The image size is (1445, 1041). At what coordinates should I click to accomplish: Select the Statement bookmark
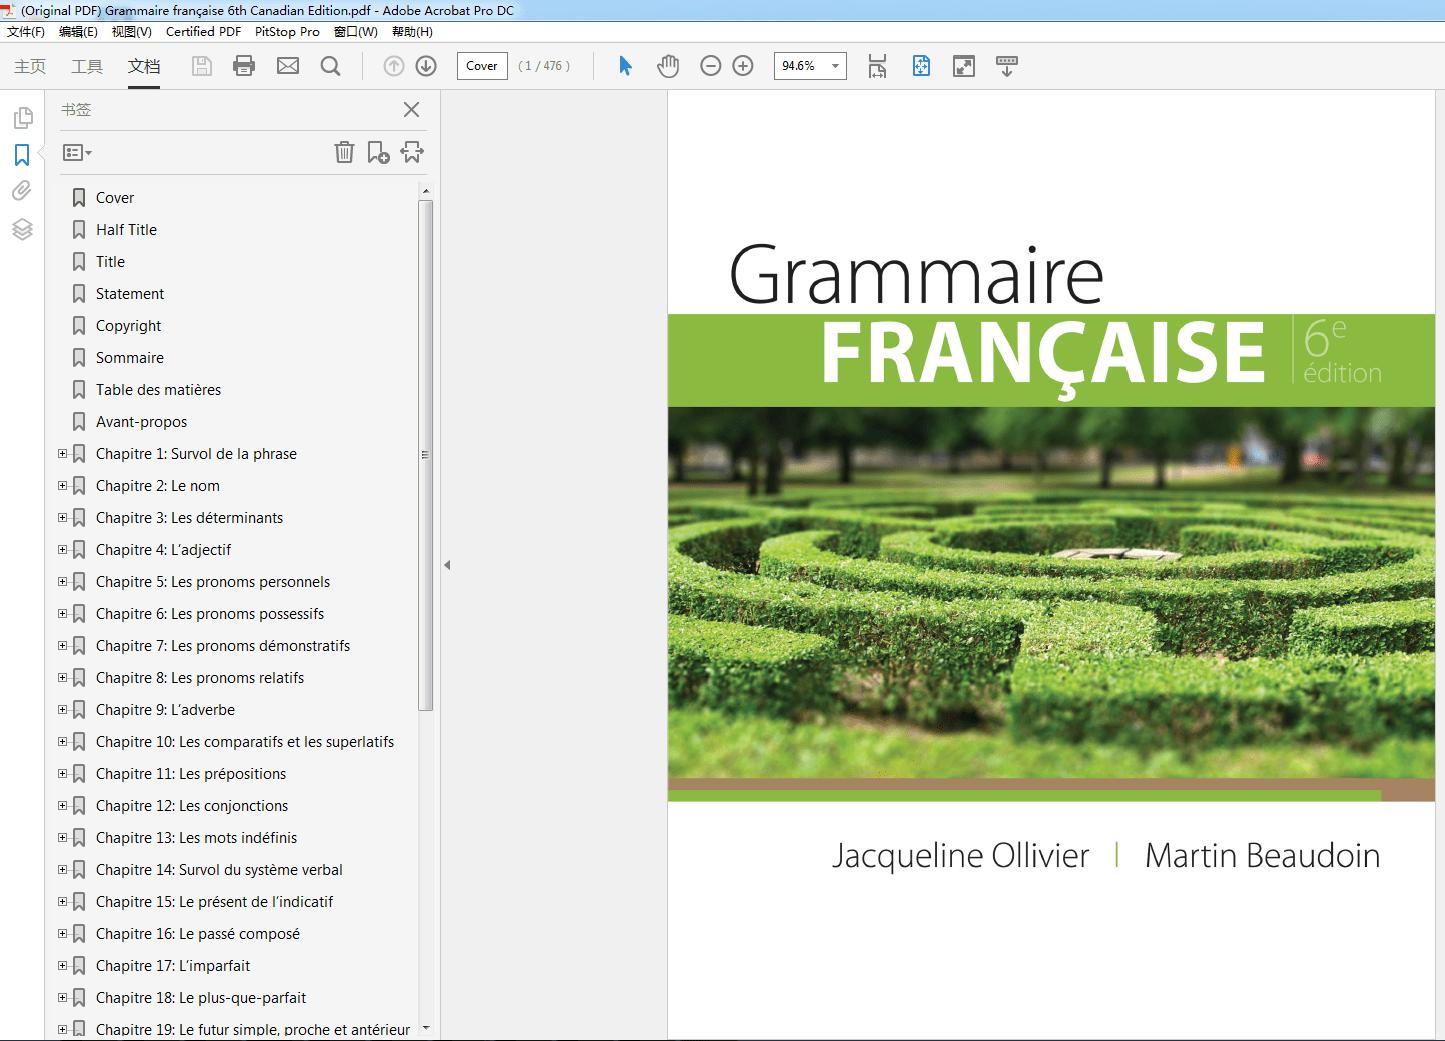click(130, 294)
